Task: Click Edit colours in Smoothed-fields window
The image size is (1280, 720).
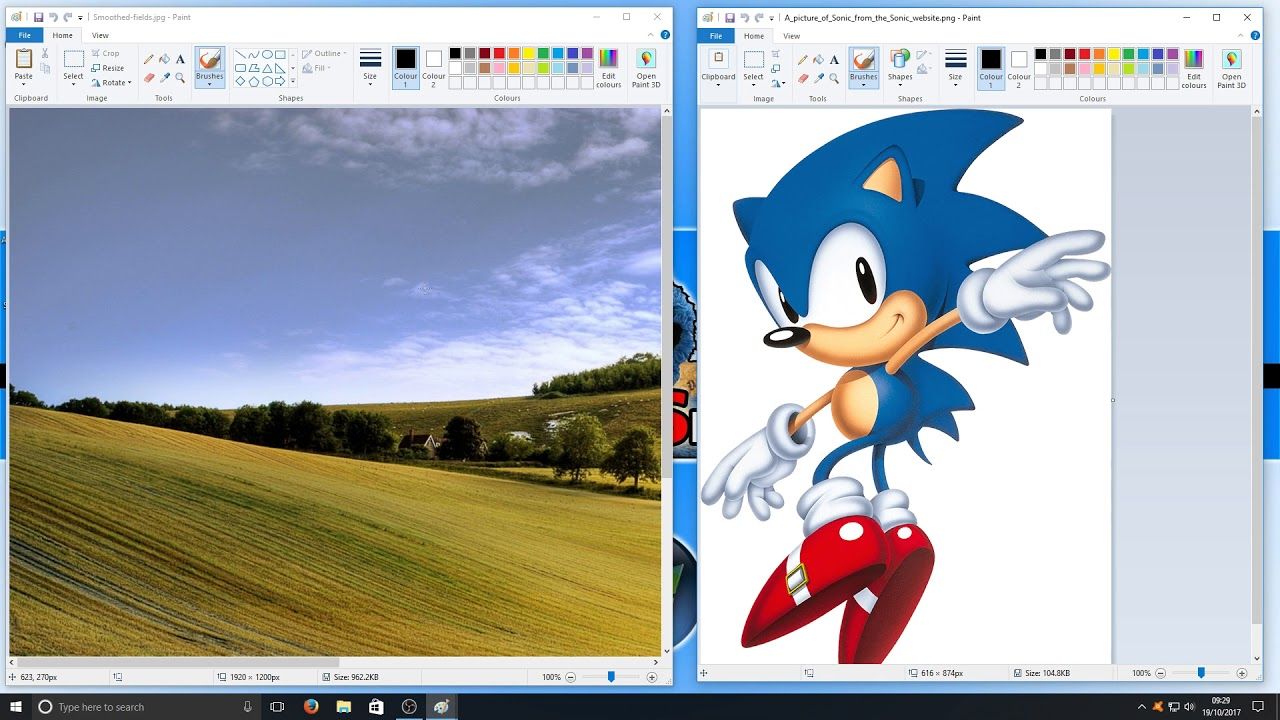Action: pyautogui.click(x=608, y=68)
